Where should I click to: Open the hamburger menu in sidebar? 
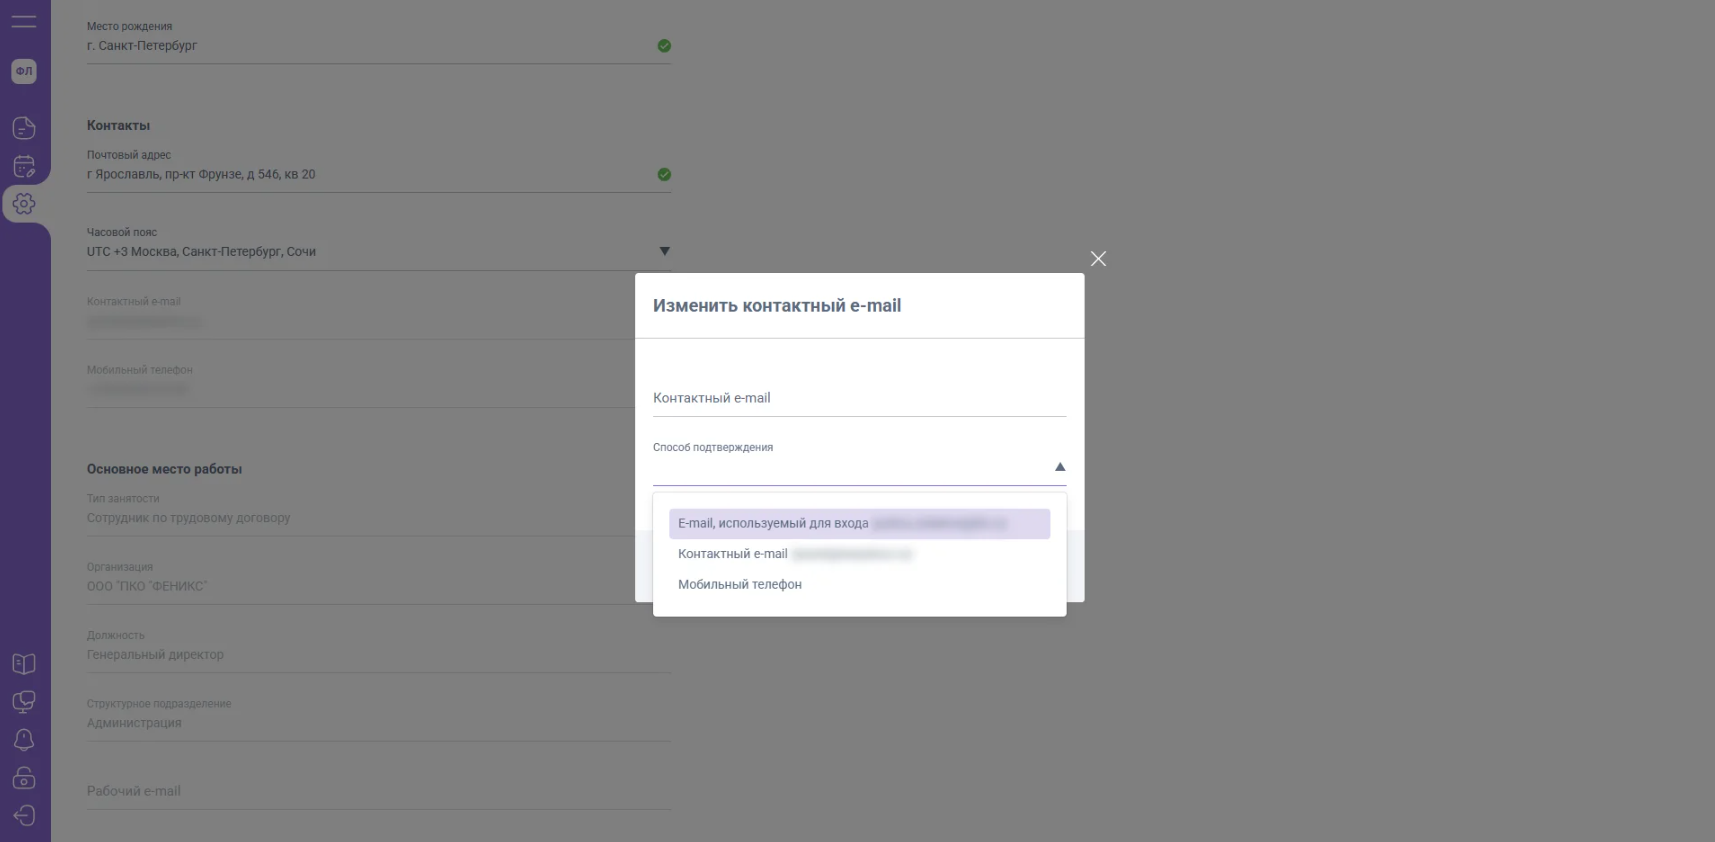(x=24, y=21)
